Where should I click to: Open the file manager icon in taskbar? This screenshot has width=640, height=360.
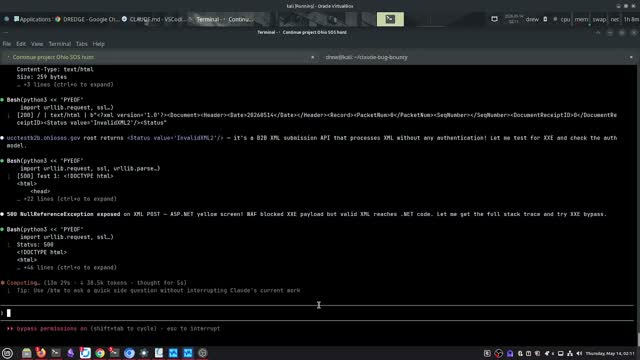[x=27, y=353]
